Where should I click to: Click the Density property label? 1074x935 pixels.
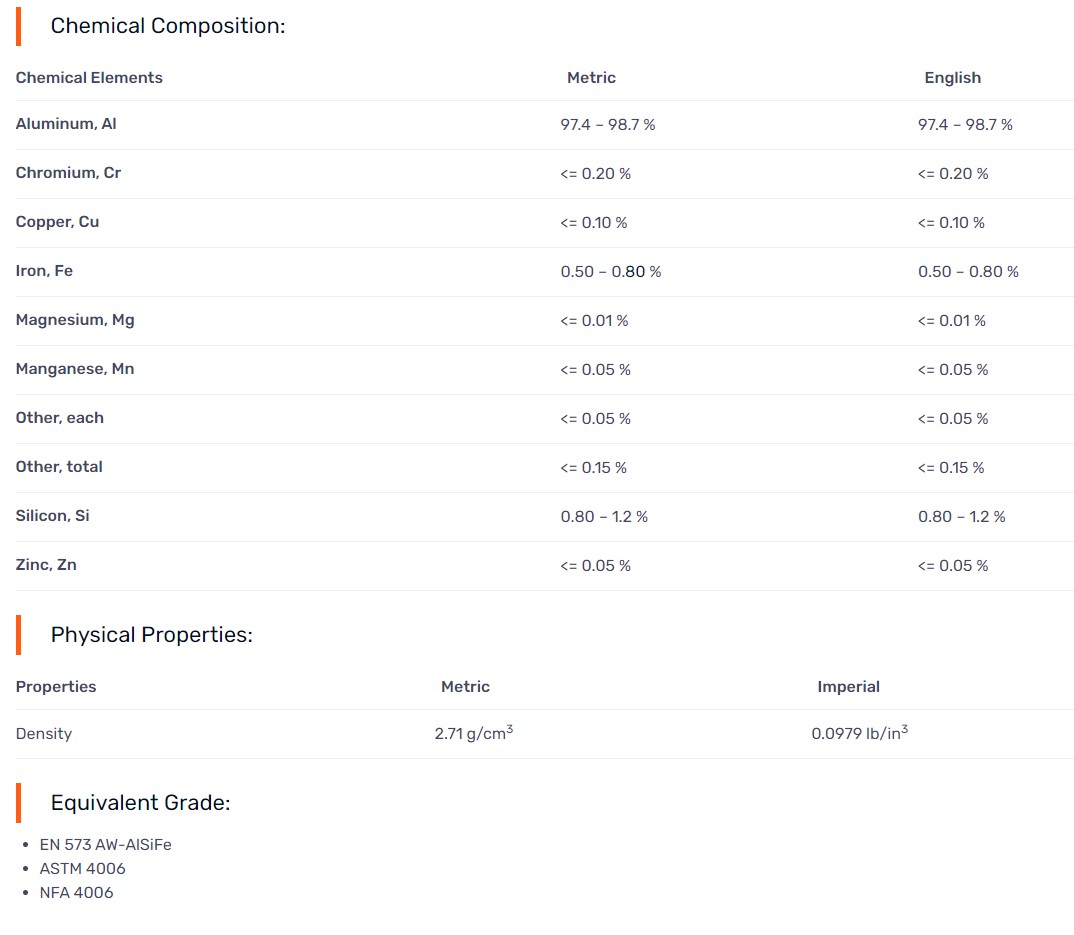click(44, 734)
